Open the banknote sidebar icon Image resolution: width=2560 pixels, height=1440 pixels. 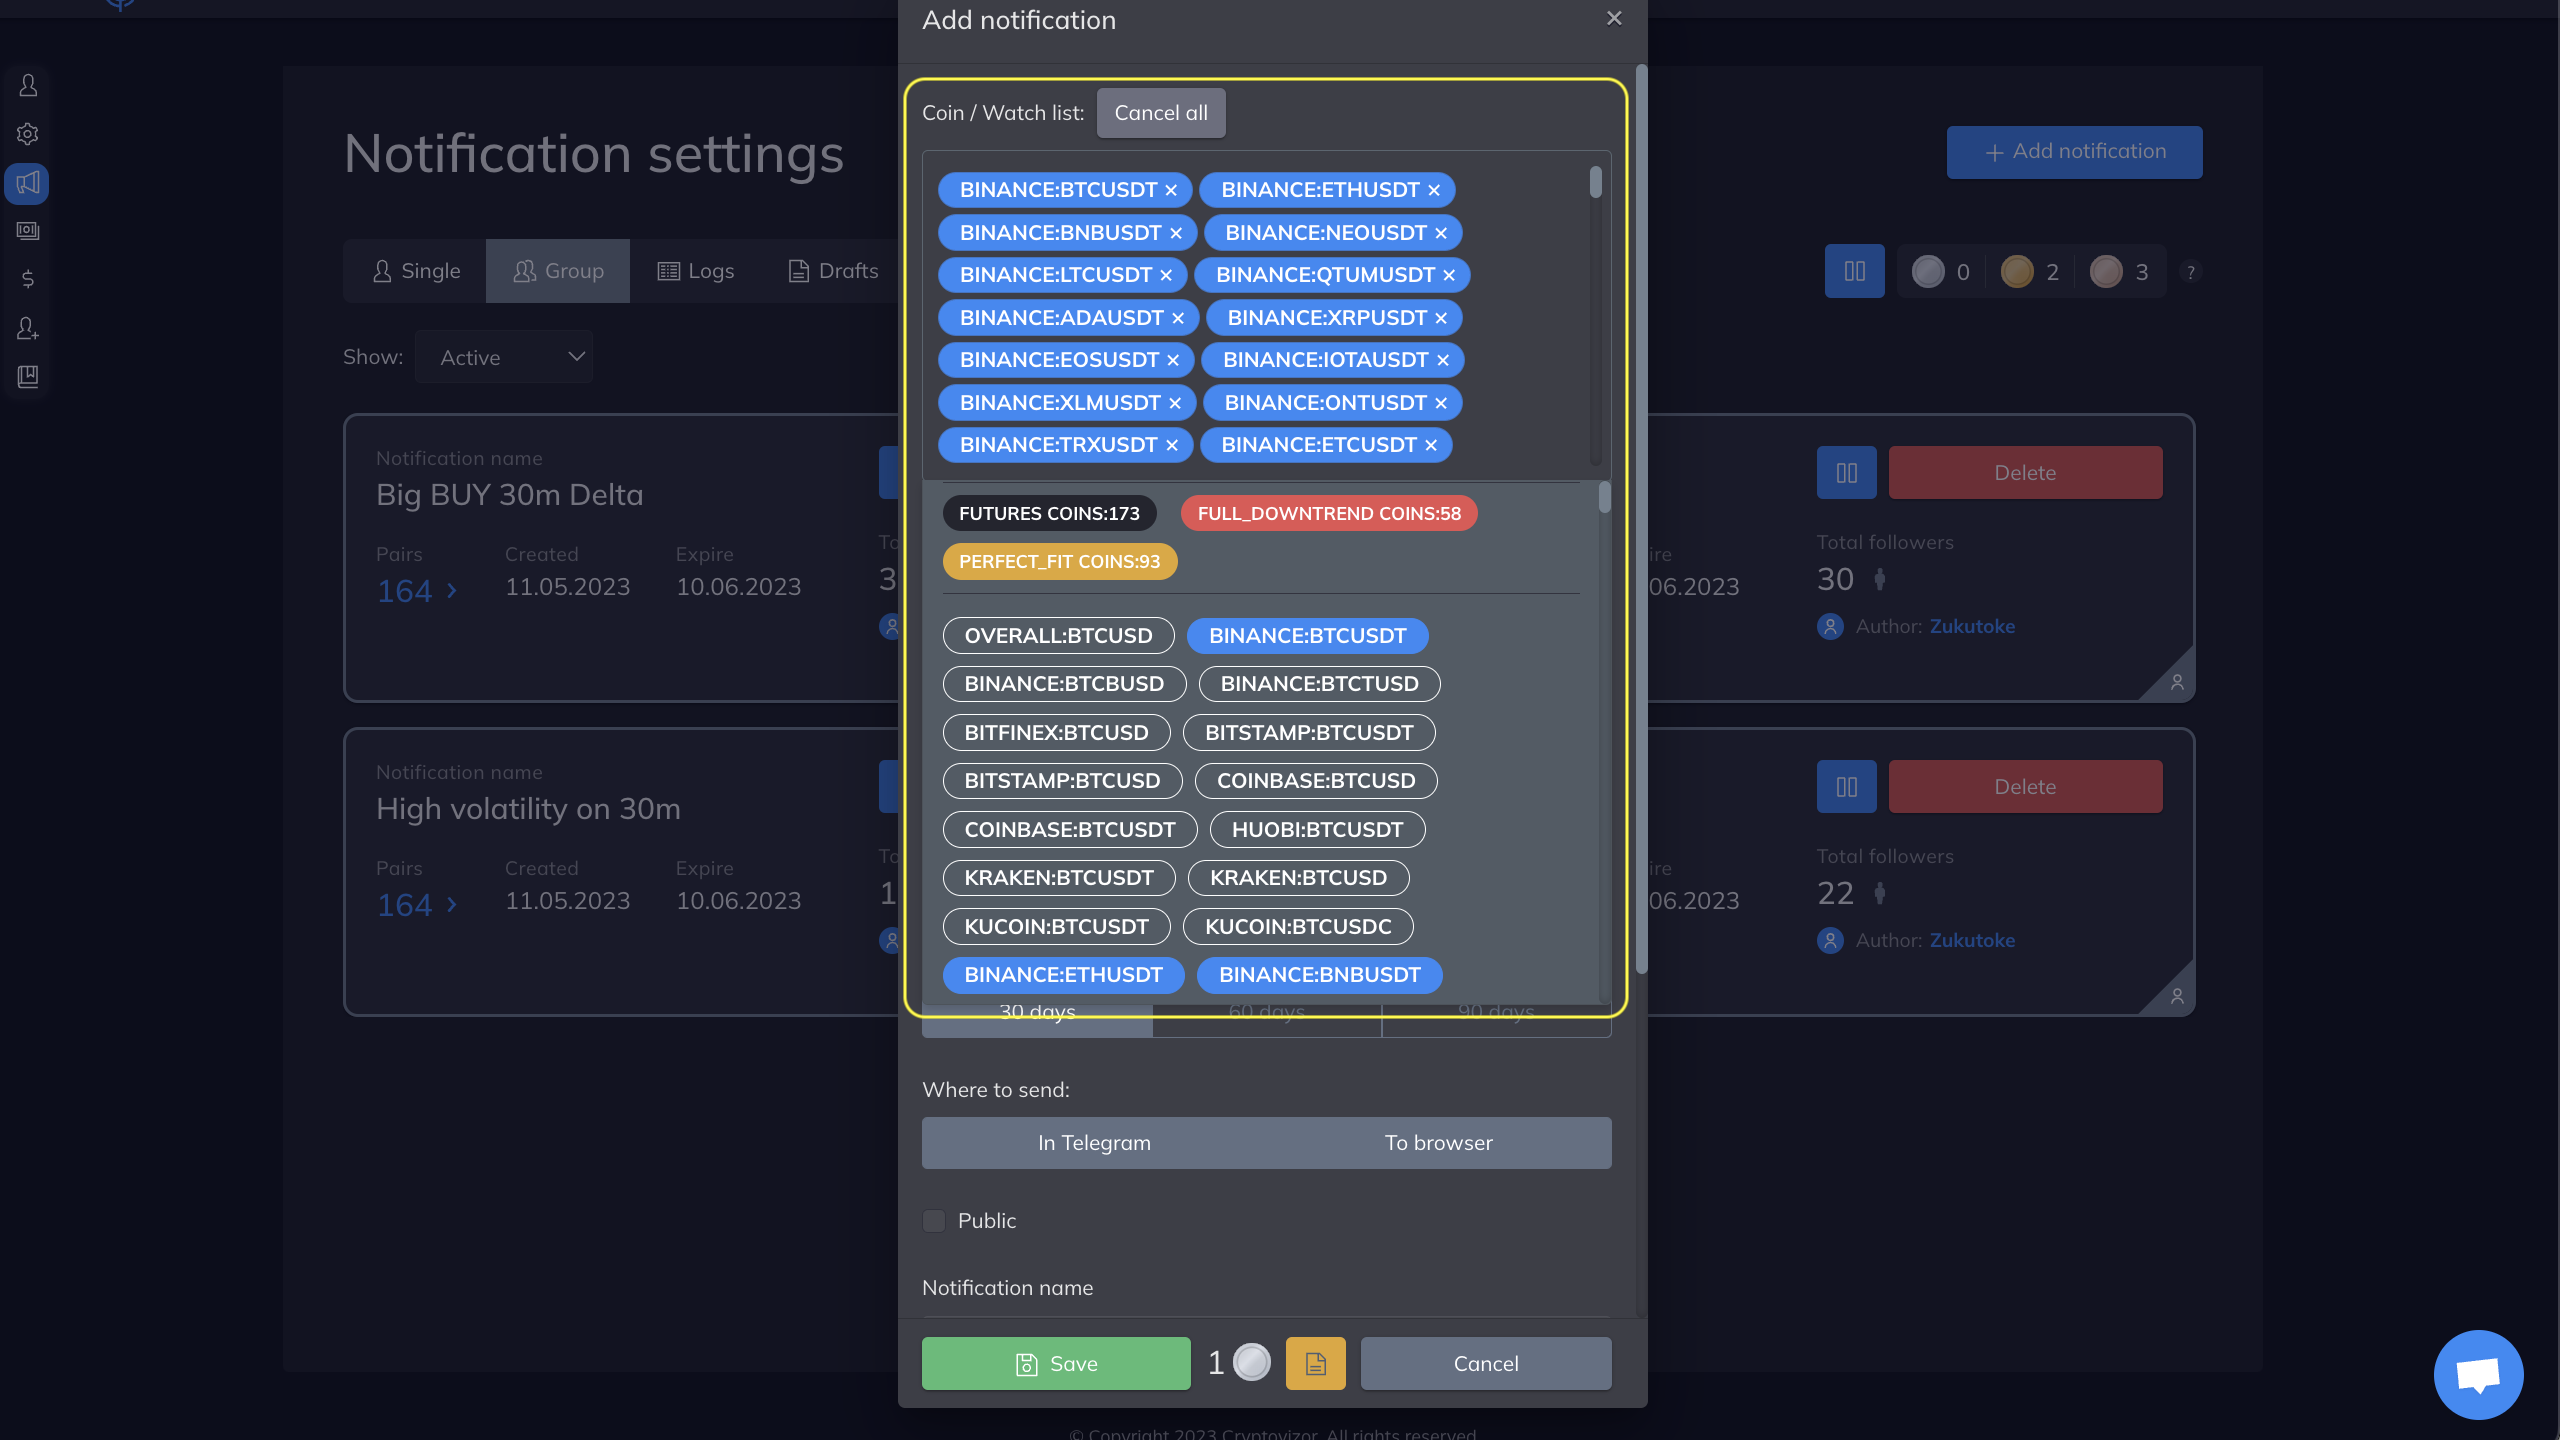[28, 231]
